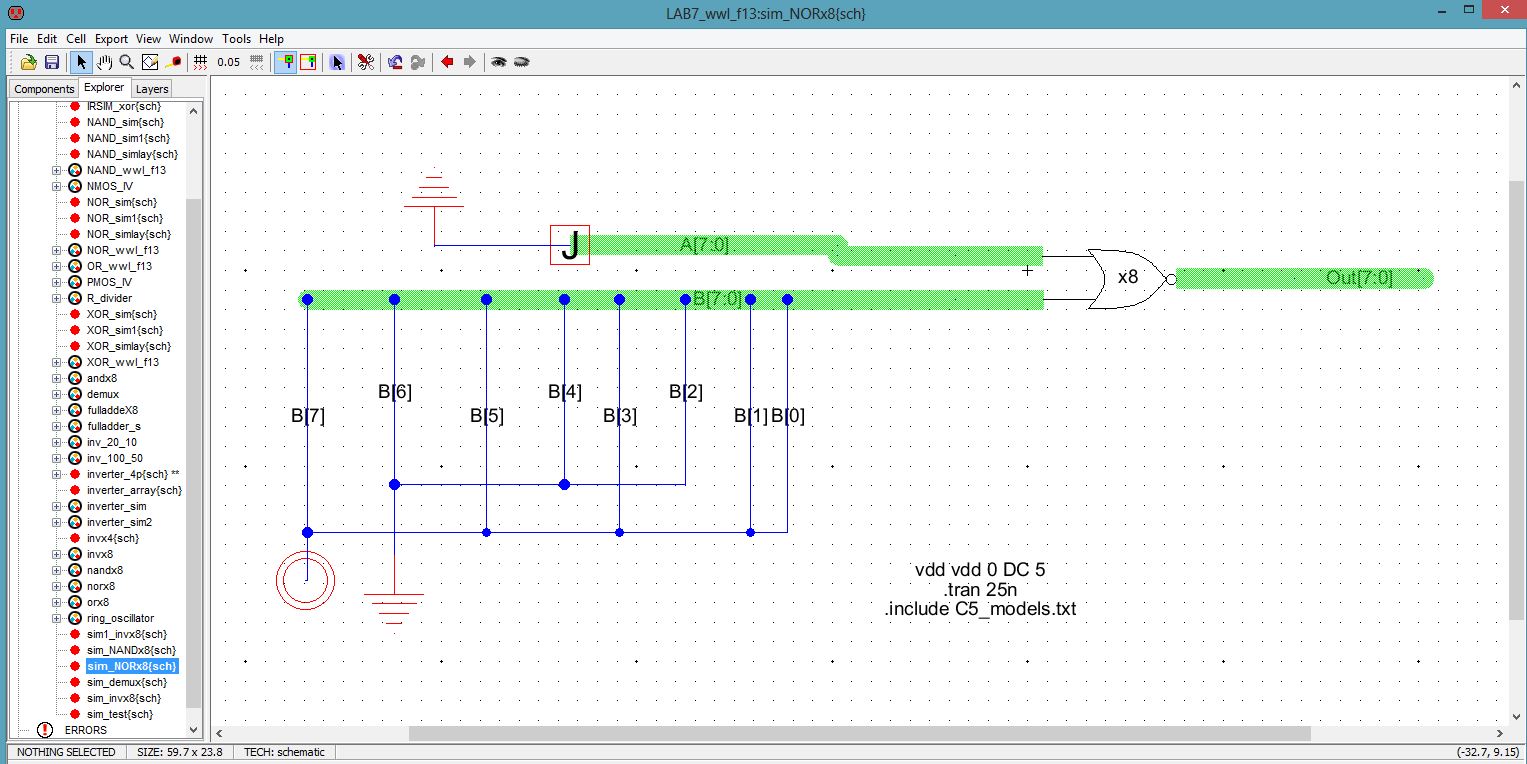Screen dimensions: 1527x764
Task: Choose the Outline Edit tool
Action: pos(150,62)
